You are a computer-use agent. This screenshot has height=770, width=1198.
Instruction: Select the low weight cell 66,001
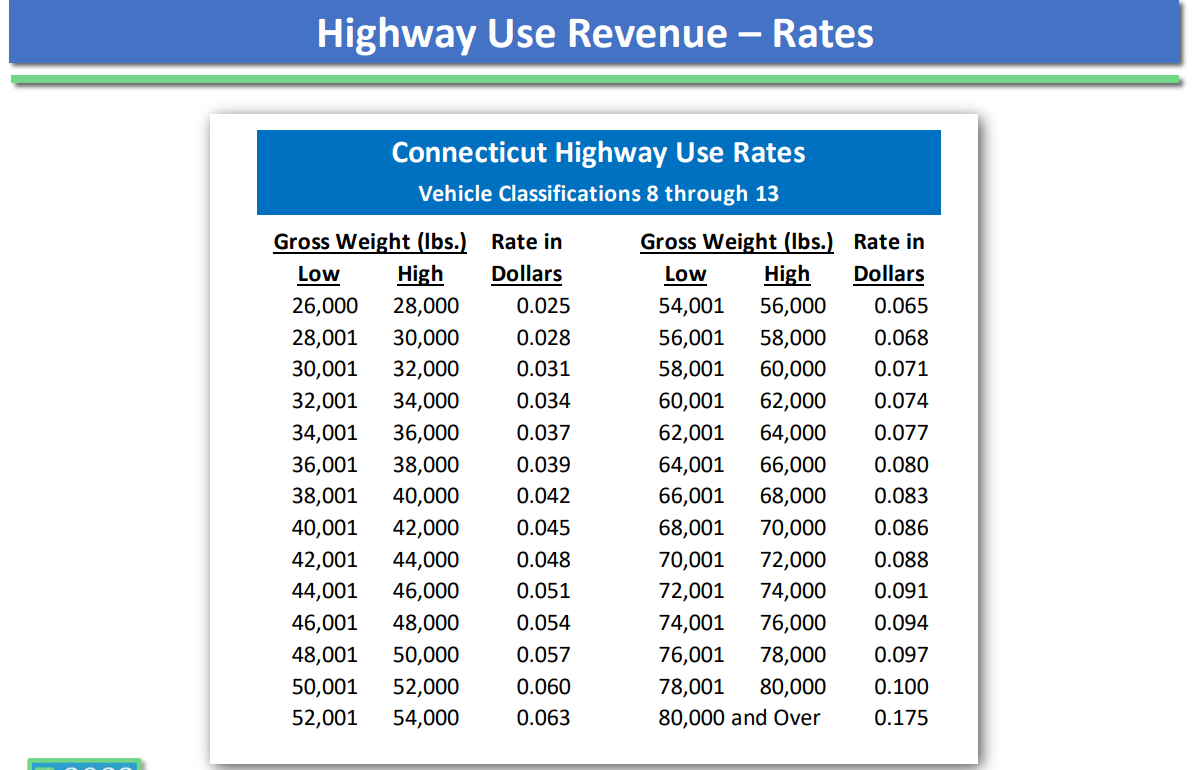point(691,497)
